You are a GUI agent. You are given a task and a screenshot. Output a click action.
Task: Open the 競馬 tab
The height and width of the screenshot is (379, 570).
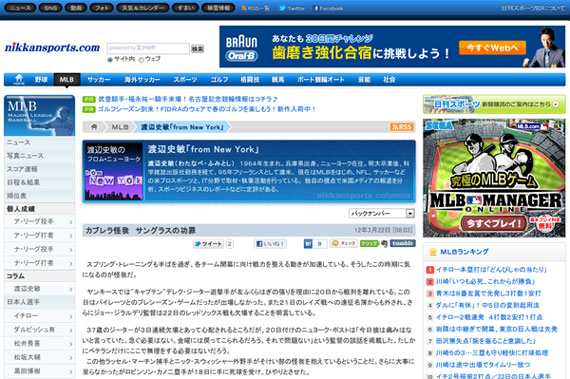tap(278, 80)
